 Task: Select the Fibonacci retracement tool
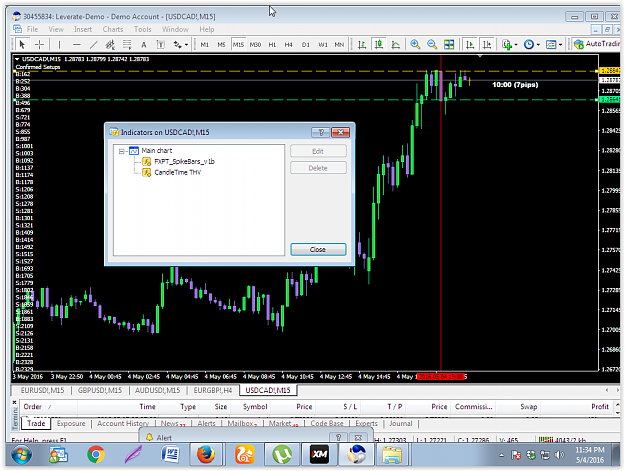click(127, 44)
